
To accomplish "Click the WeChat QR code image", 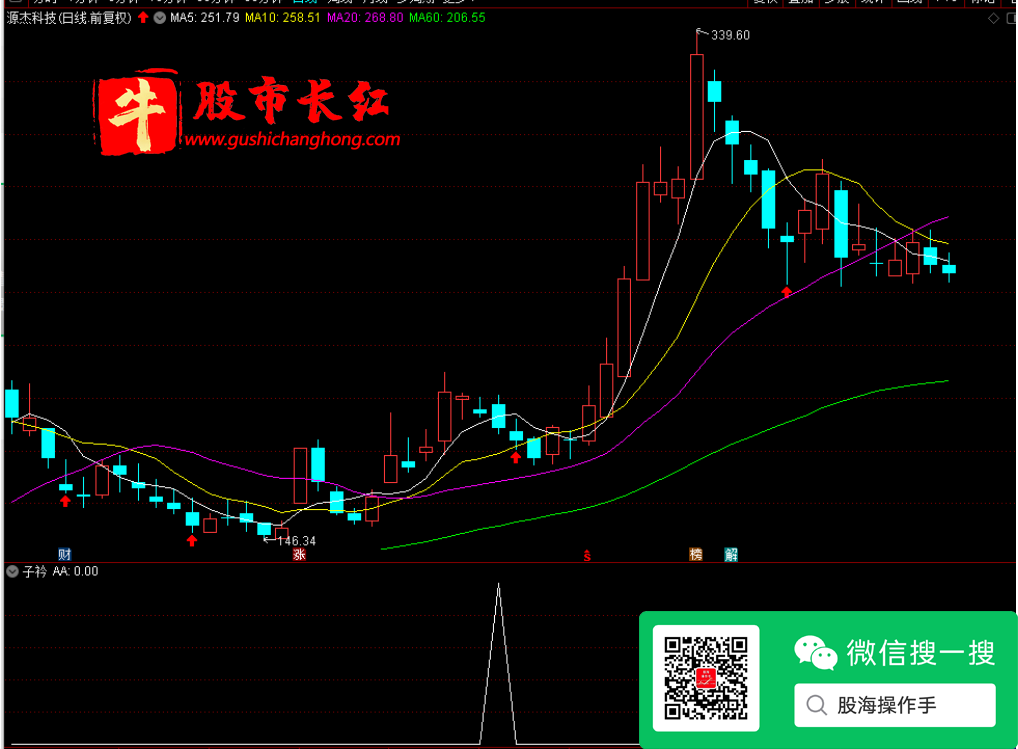I will [706, 678].
